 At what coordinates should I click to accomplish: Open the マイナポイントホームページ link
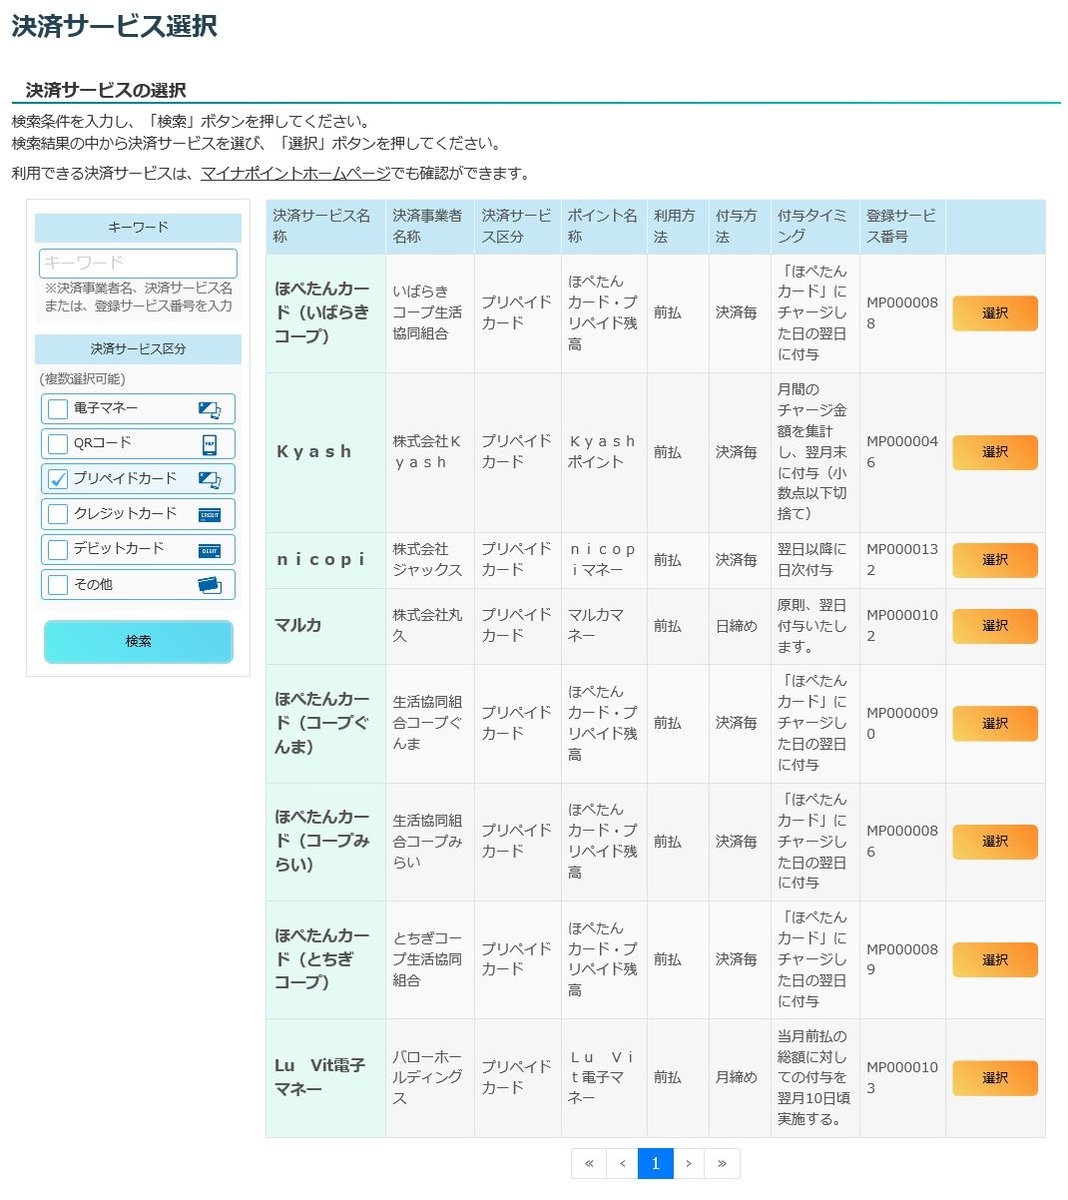tap(296, 173)
